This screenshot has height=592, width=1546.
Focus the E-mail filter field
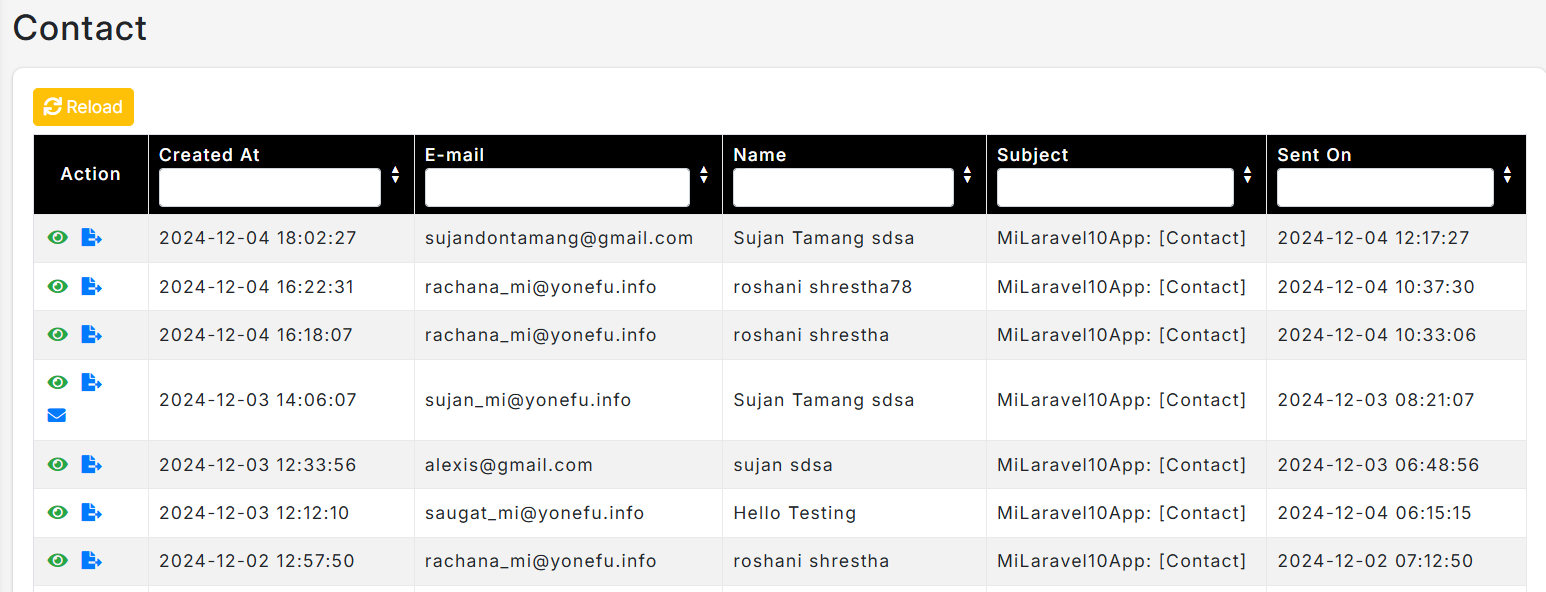pyautogui.click(x=557, y=187)
